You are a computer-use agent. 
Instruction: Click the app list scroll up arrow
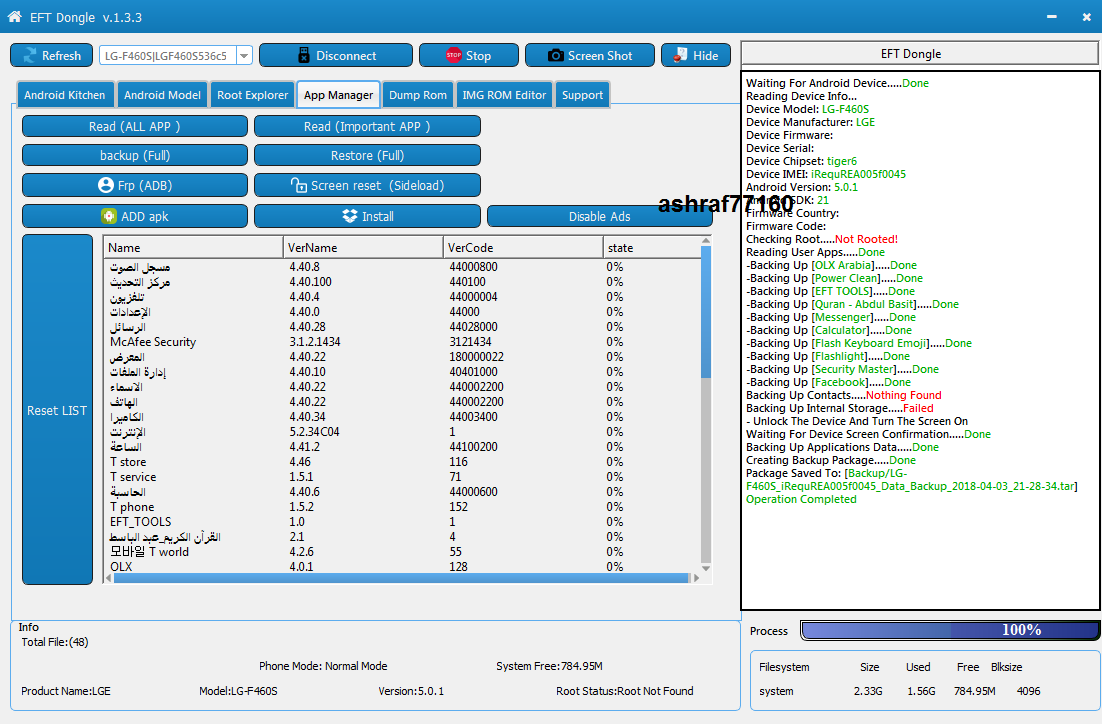pos(706,241)
